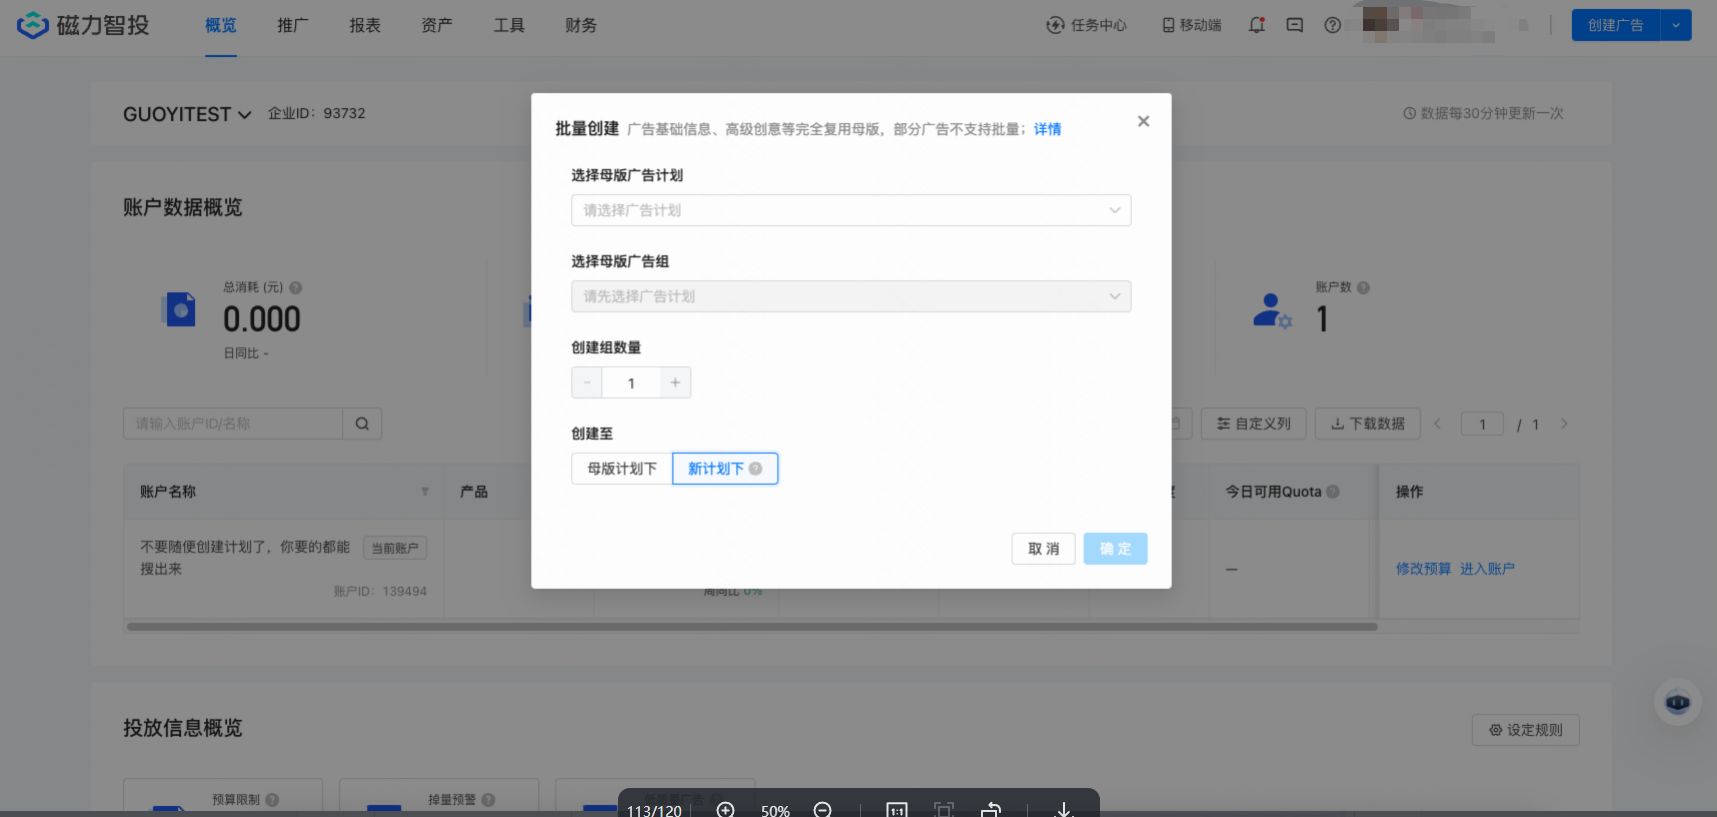Download the image from the viewer toolbar
This screenshot has width=1717, height=817.
1064,810
